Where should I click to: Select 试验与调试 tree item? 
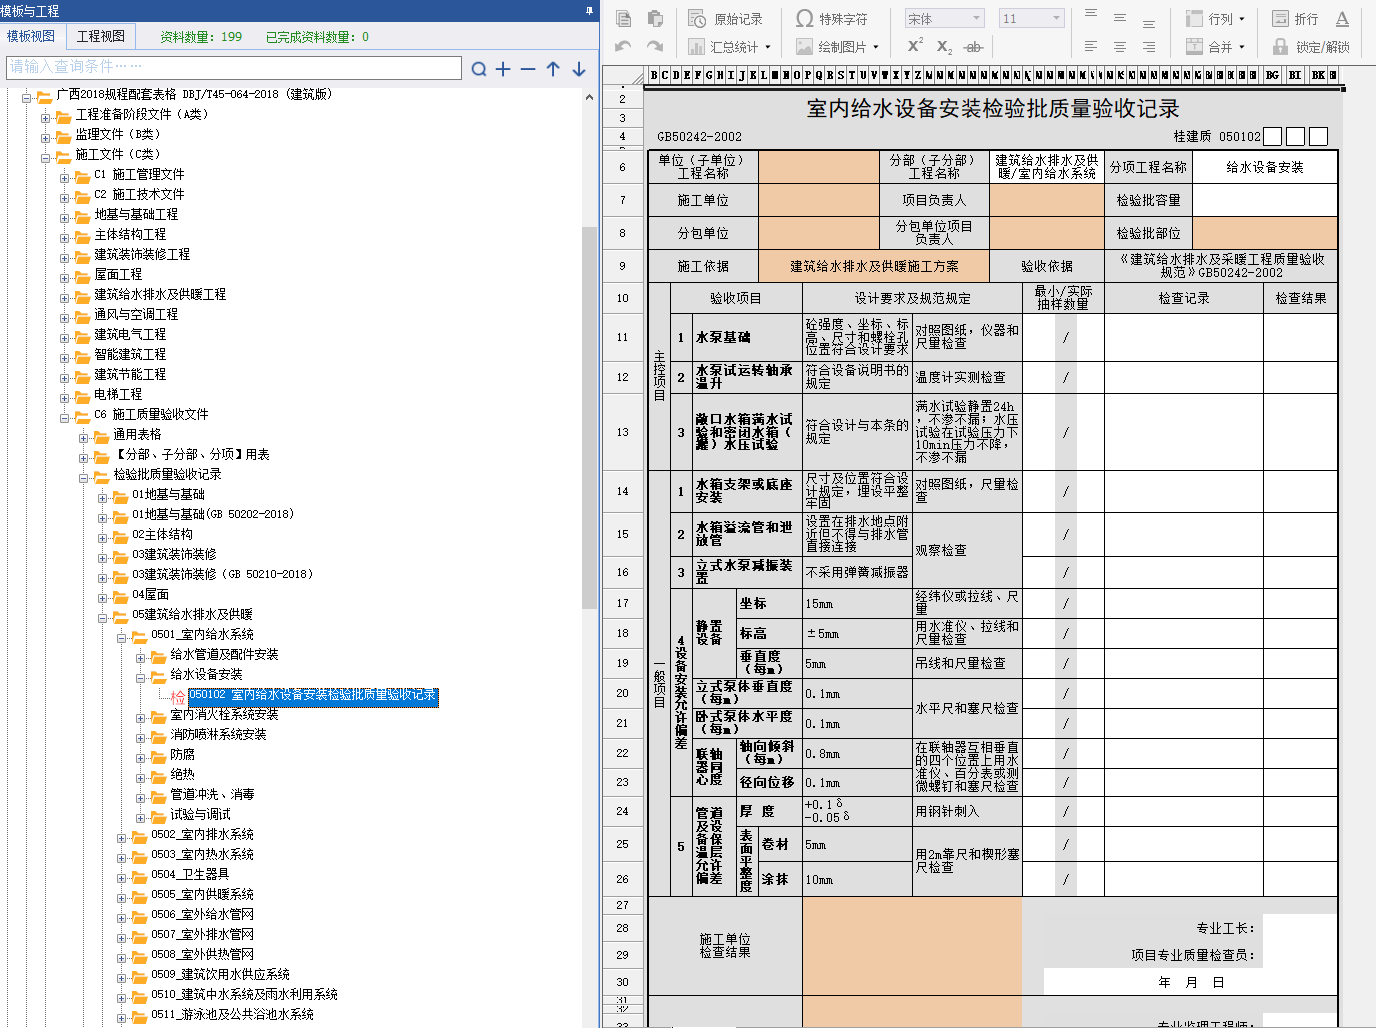[200, 814]
